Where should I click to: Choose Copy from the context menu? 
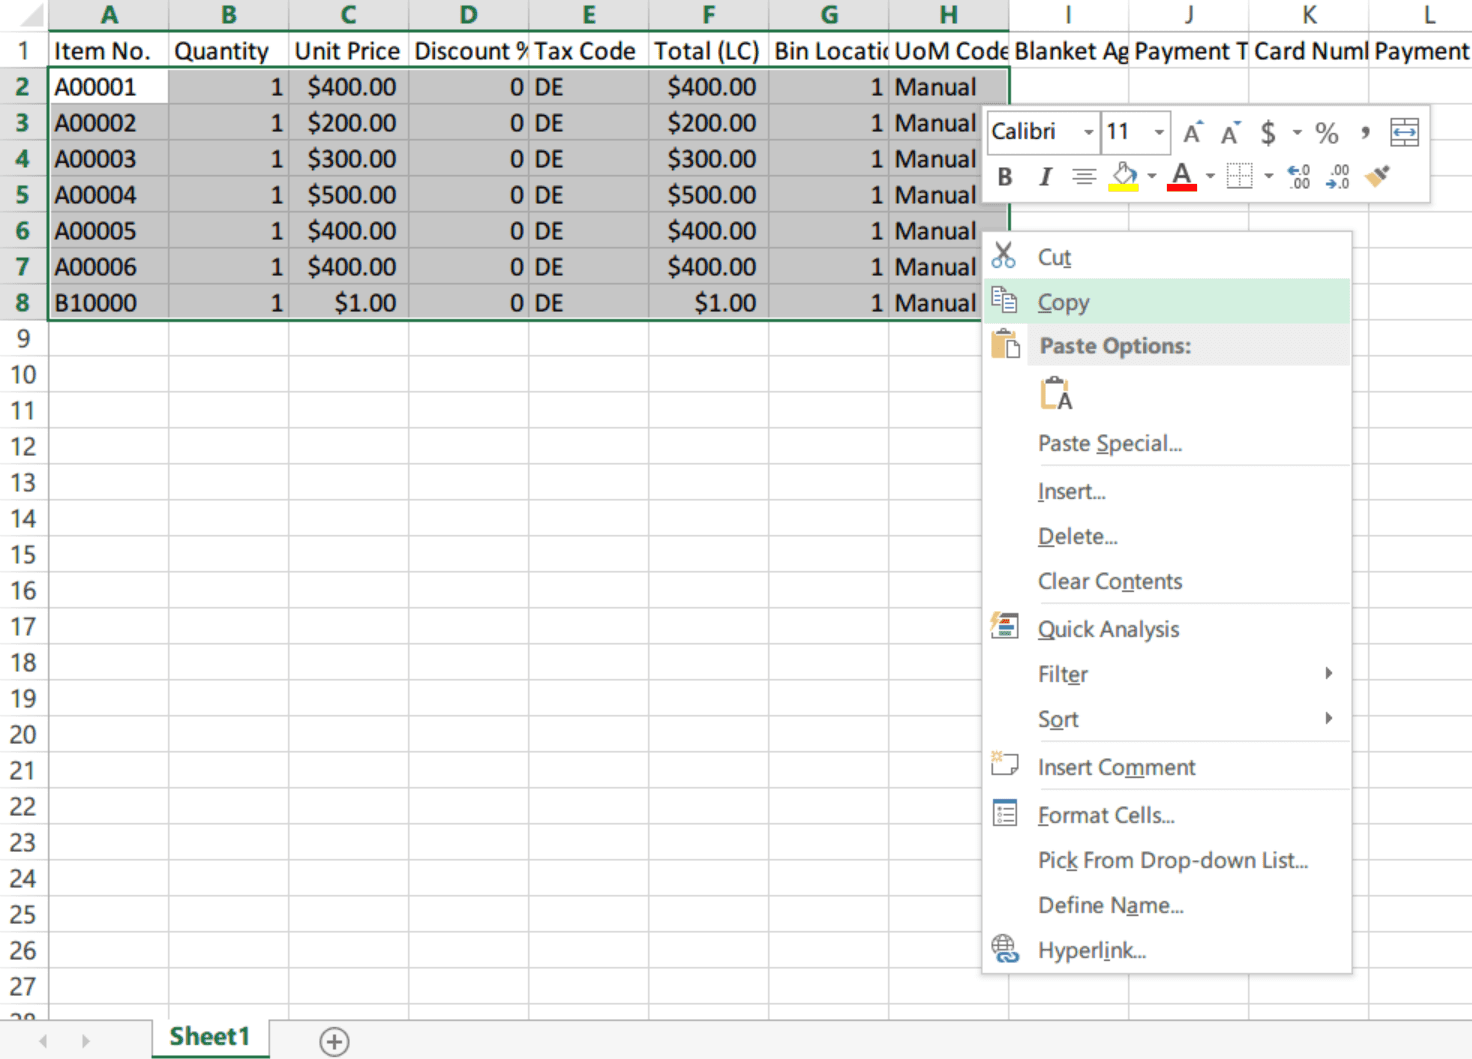[1167, 302]
